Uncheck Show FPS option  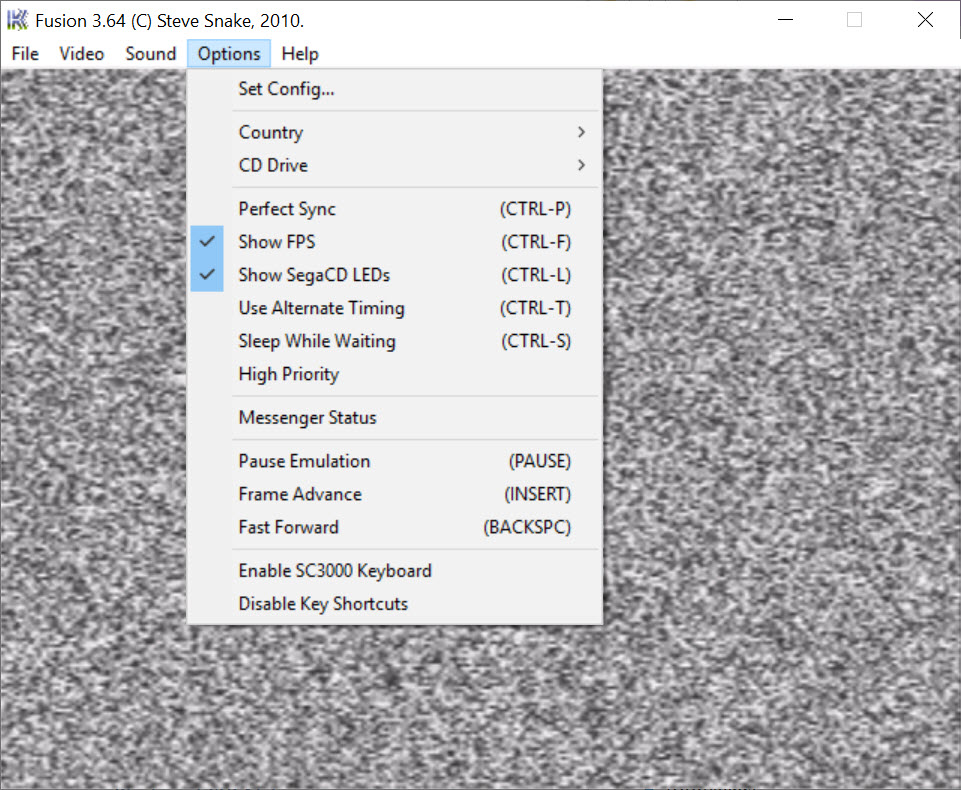click(x=395, y=242)
